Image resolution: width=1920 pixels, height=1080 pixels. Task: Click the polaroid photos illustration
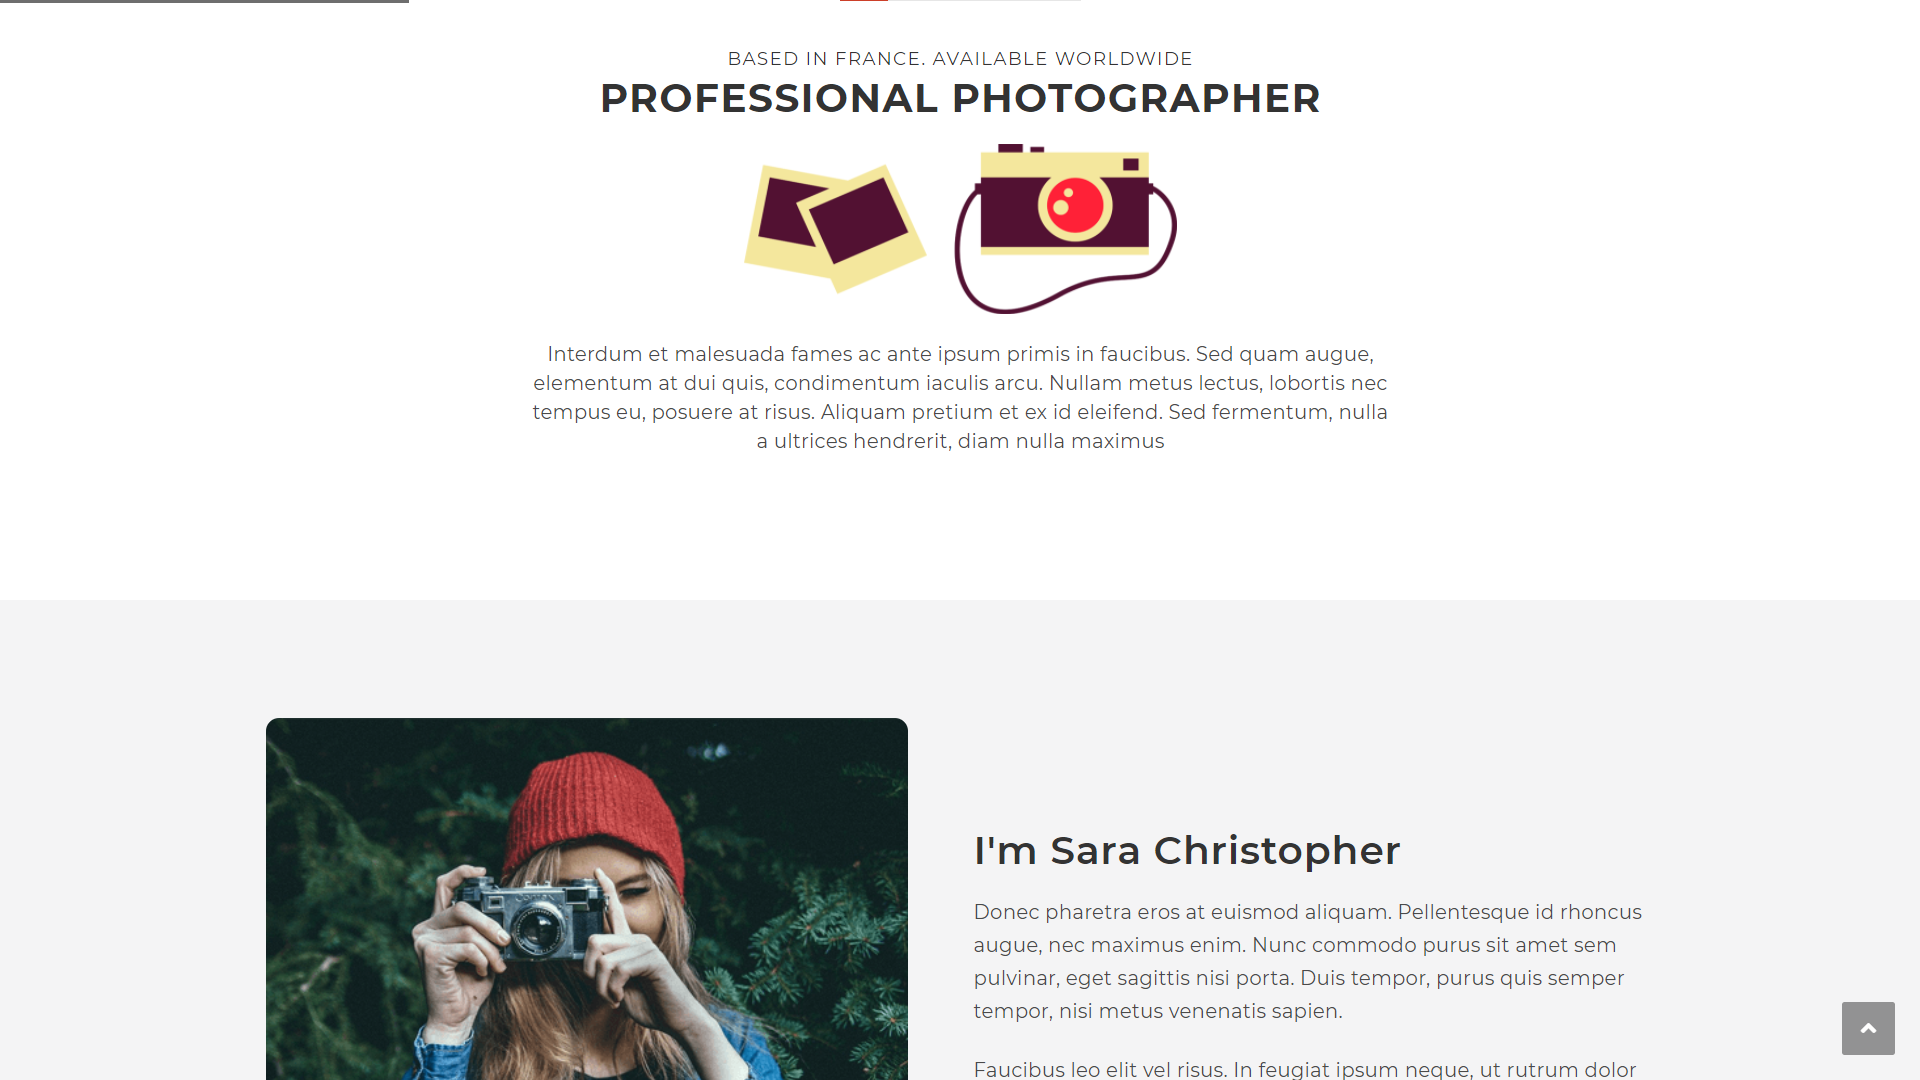pos(835,228)
